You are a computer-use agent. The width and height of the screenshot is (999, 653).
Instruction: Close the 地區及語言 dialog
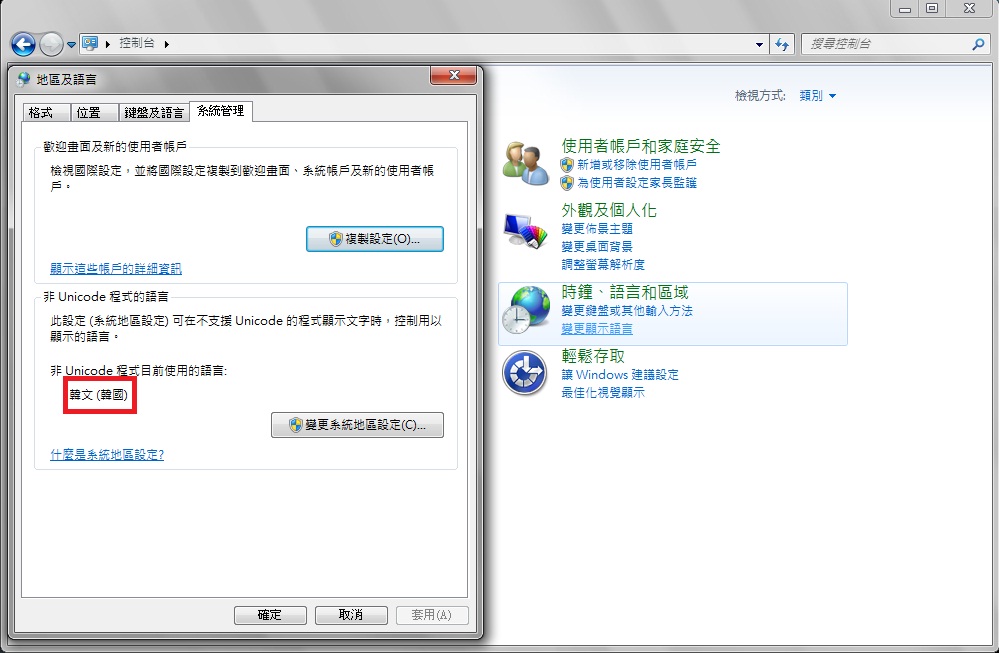(x=454, y=75)
